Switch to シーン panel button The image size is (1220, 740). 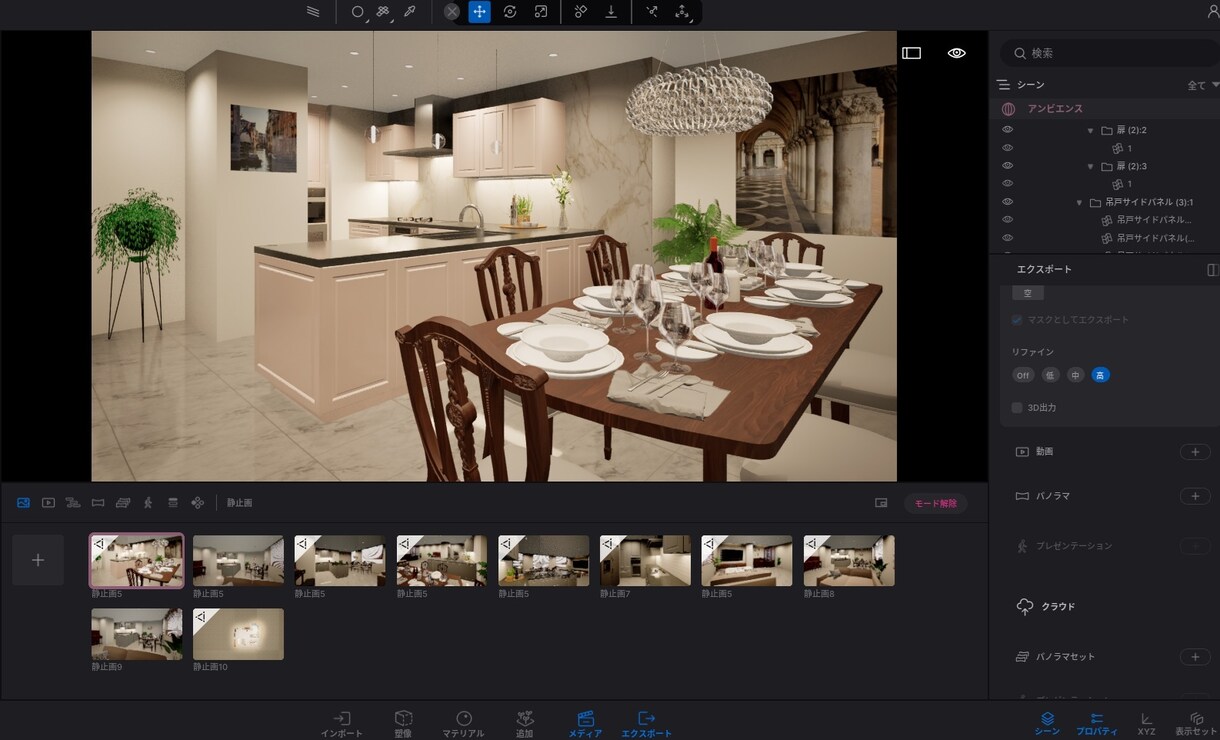pos(1047,724)
